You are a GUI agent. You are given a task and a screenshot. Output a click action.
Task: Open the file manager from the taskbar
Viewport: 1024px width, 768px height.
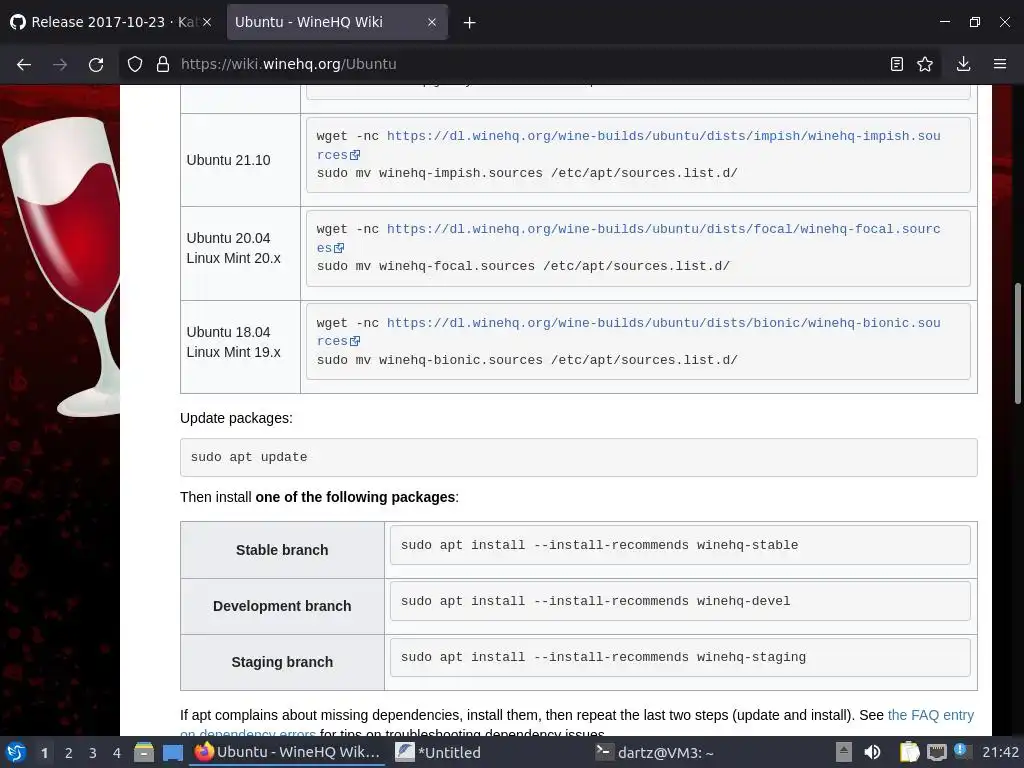(x=144, y=752)
